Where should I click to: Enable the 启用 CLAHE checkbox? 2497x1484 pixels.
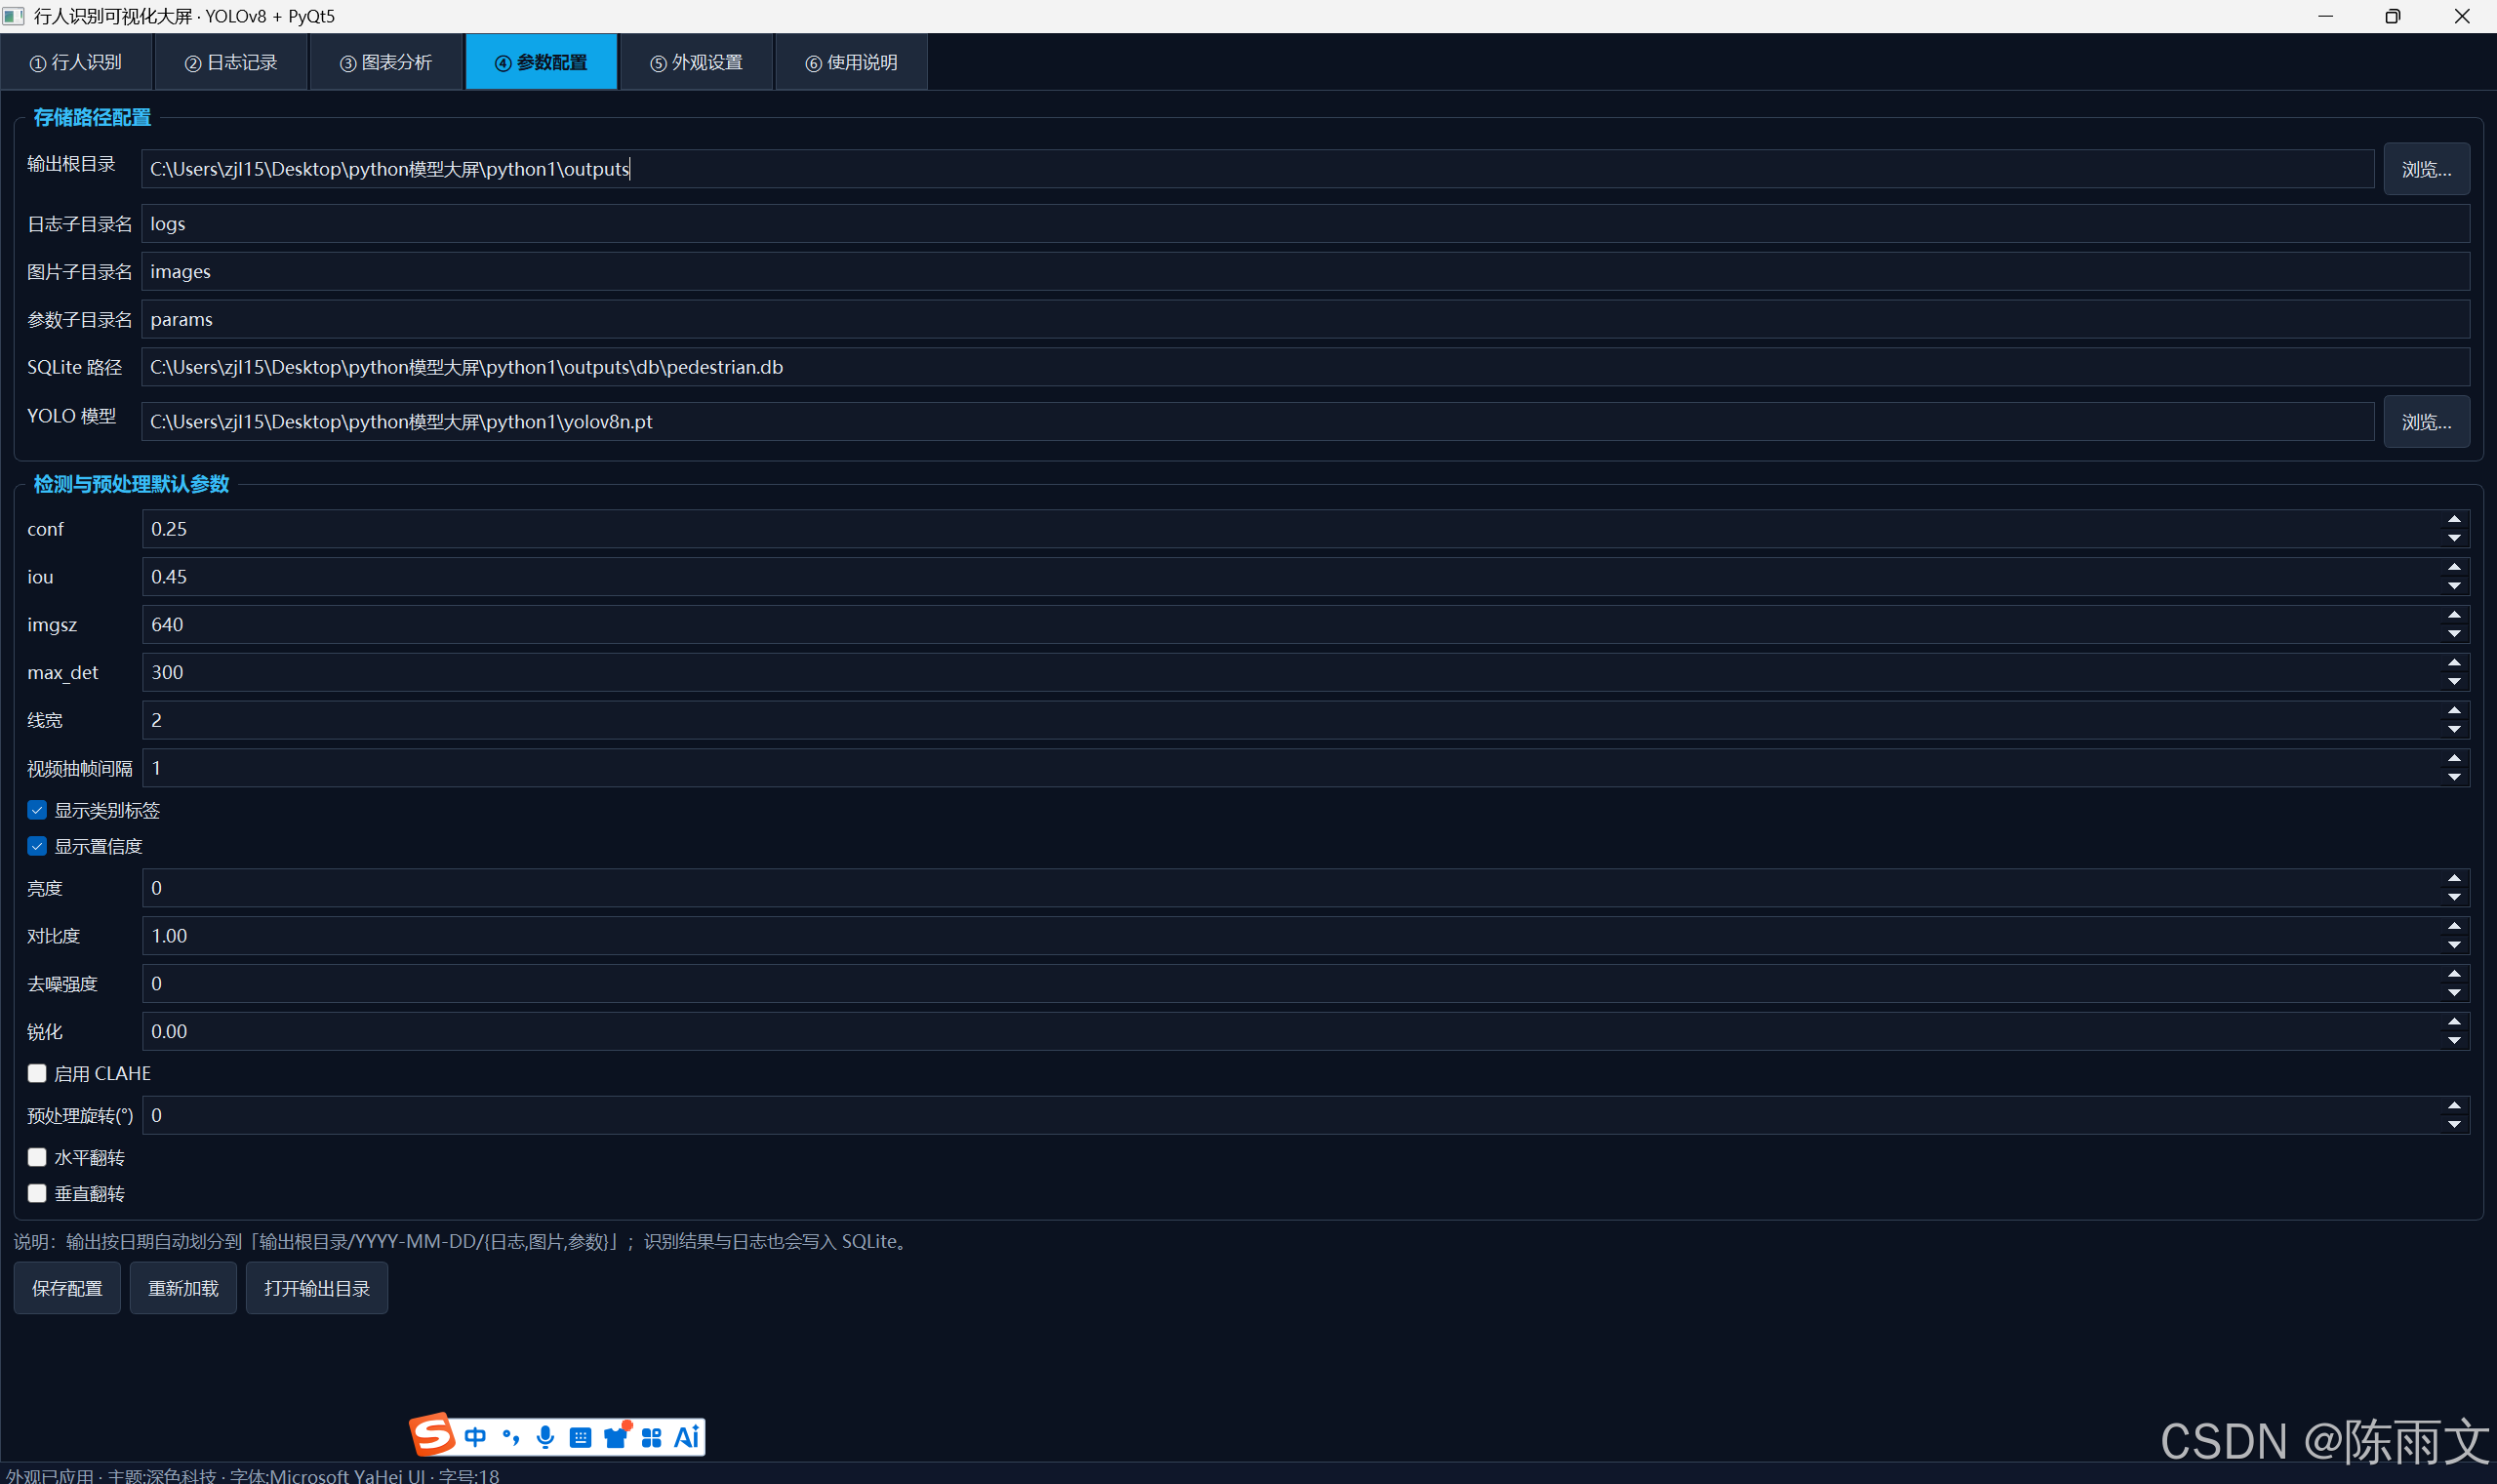pyautogui.click(x=37, y=1073)
